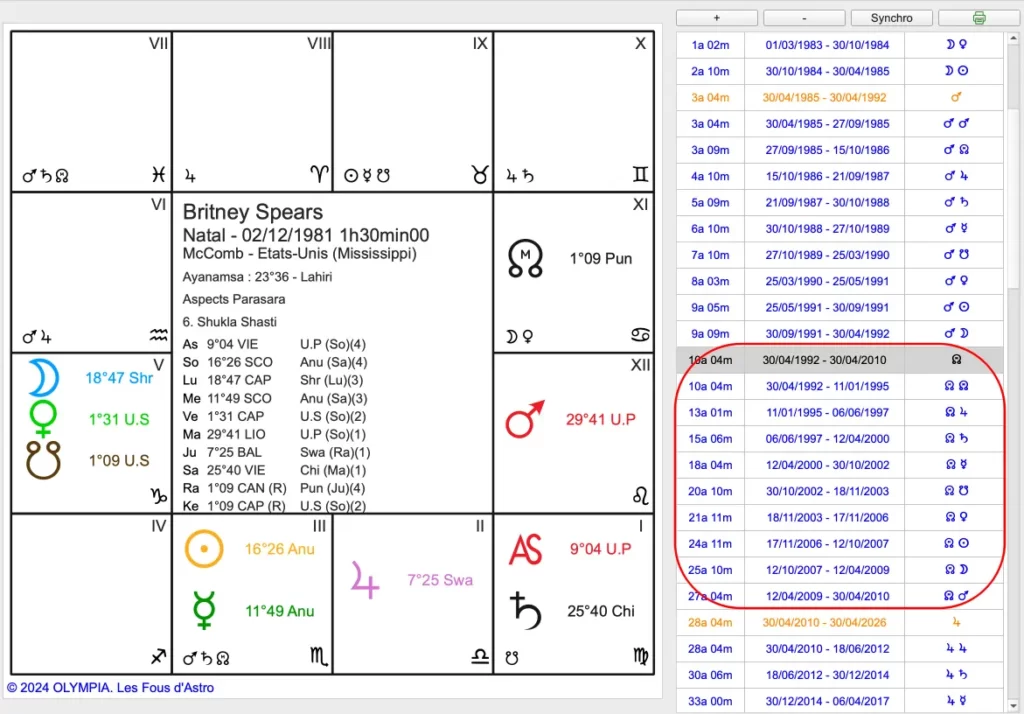Click the dasha table scrollbar up arrow
The width and height of the screenshot is (1024, 714).
point(1013,39)
